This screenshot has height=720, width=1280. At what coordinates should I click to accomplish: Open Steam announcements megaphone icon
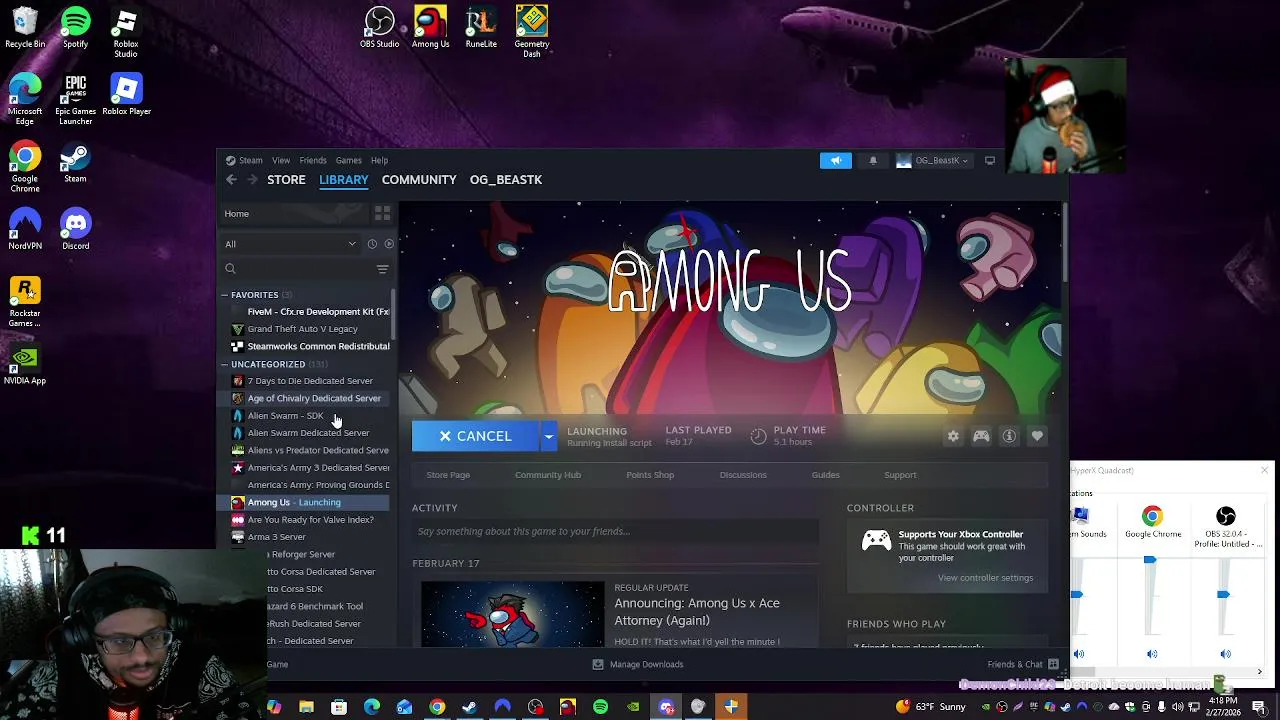836,160
